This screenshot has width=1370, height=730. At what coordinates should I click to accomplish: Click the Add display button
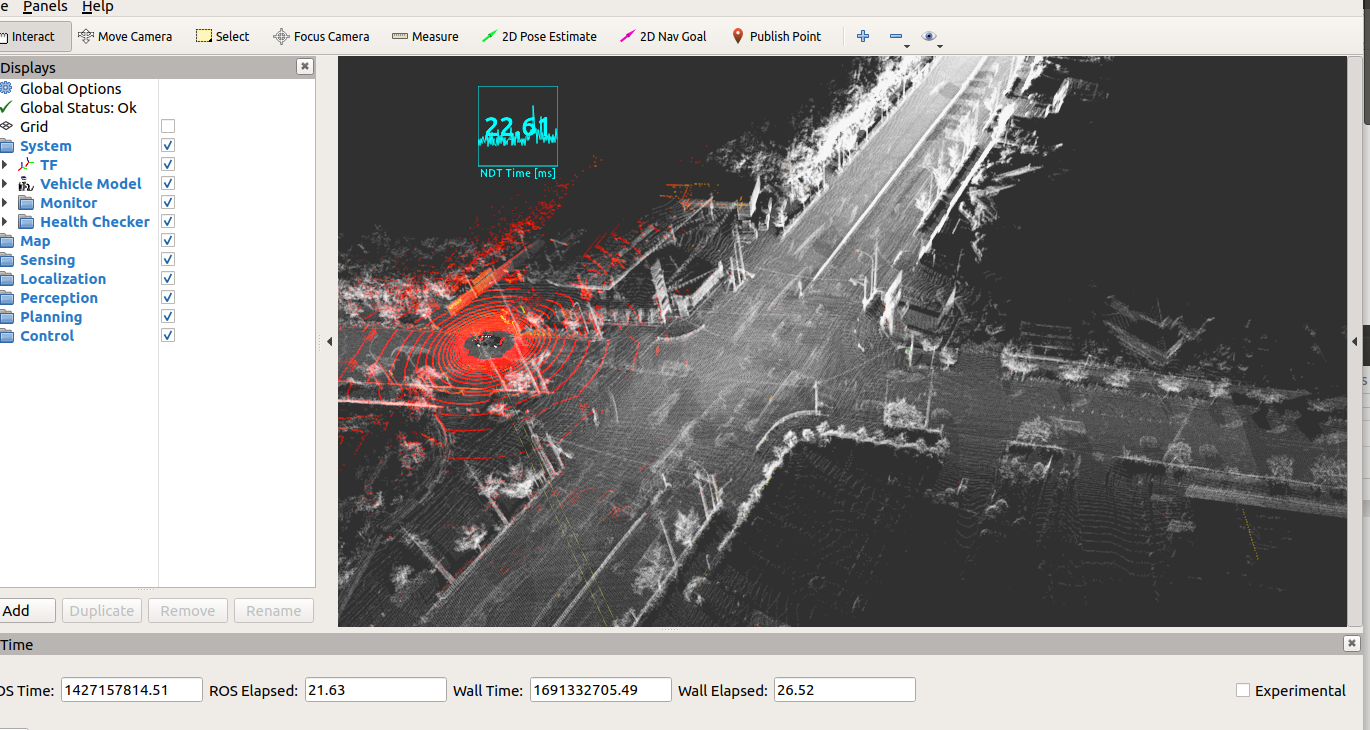(x=27, y=610)
